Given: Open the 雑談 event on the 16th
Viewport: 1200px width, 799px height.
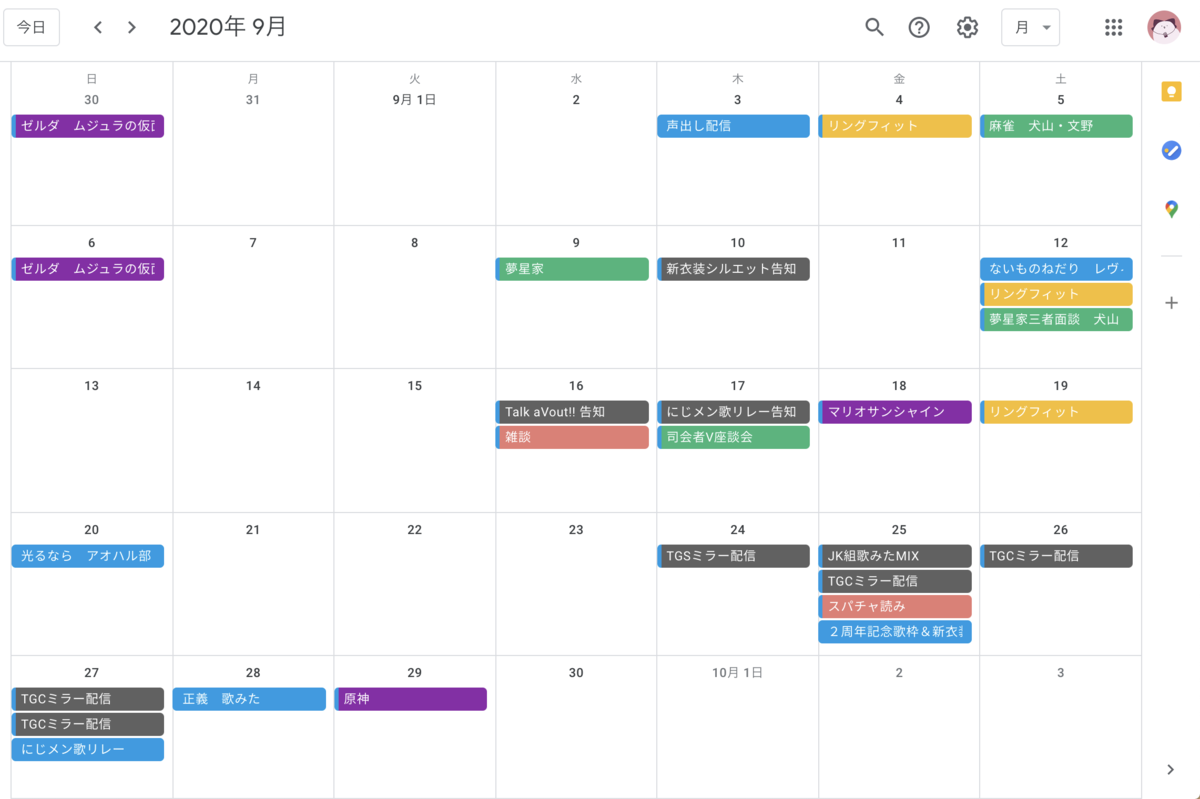Looking at the screenshot, I should (572, 437).
